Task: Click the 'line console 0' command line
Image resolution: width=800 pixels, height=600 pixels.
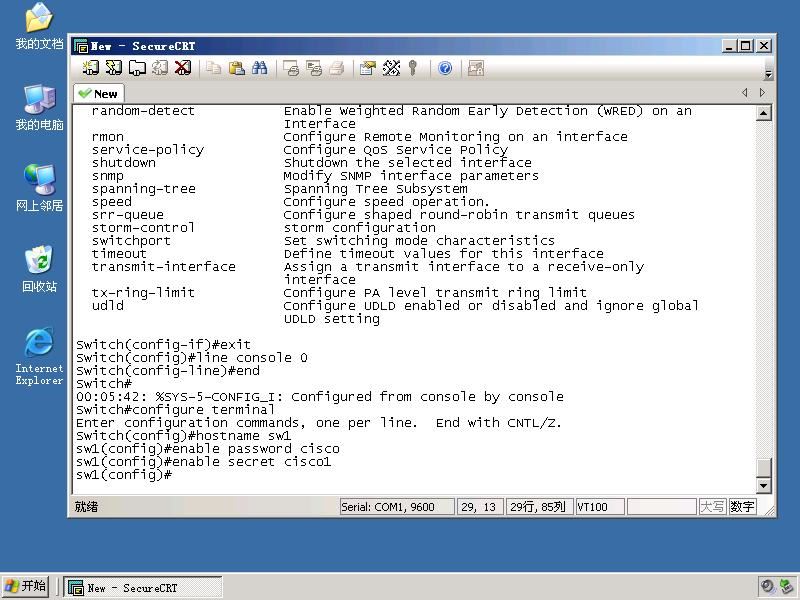Action: pyautogui.click(x=192, y=358)
